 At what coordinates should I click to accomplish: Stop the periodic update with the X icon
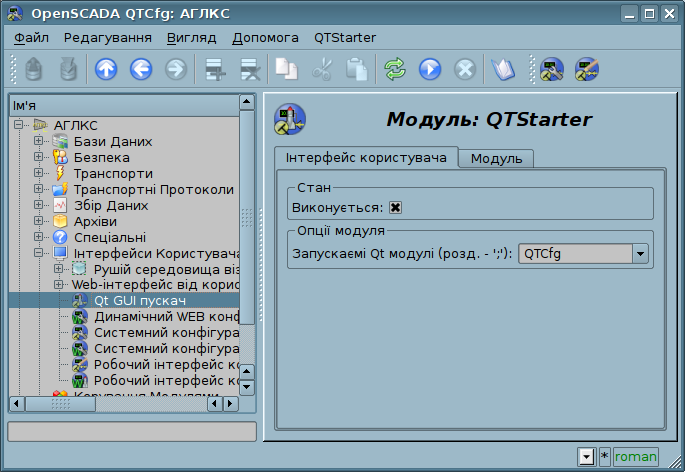[x=465, y=69]
